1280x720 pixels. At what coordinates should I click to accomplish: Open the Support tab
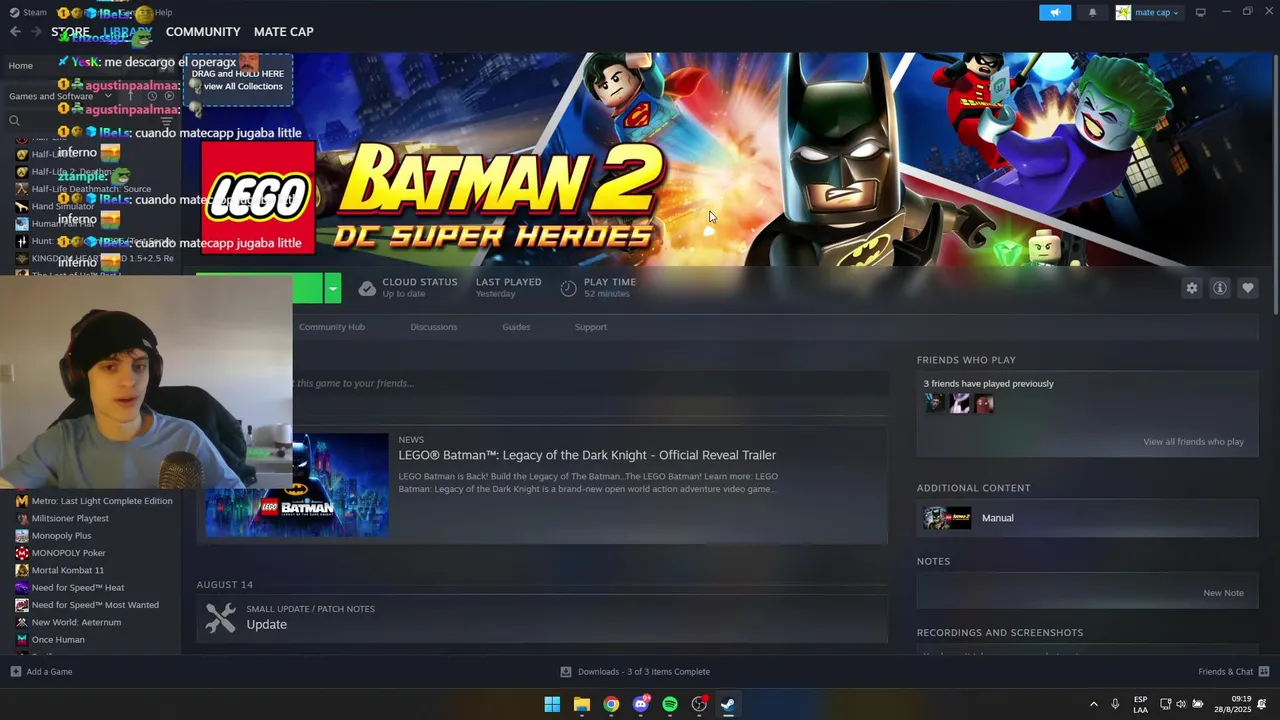590,327
